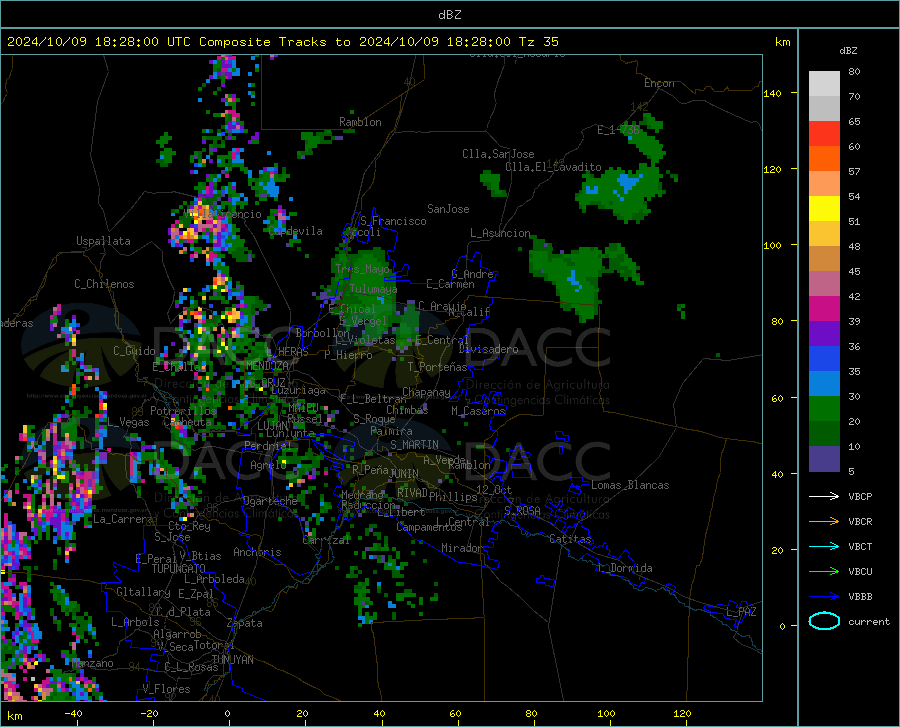The height and width of the screenshot is (727, 900).
Task: Click the L_Asuncion place label
Action: click(x=500, y=233)
